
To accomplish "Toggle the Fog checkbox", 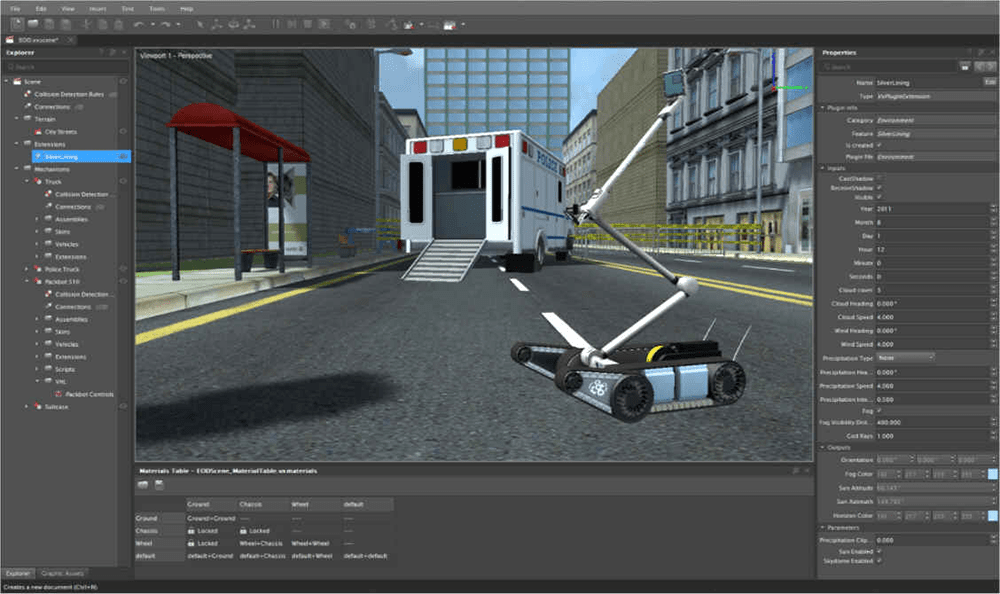I will pyautogui.click(x=880, y=410).
